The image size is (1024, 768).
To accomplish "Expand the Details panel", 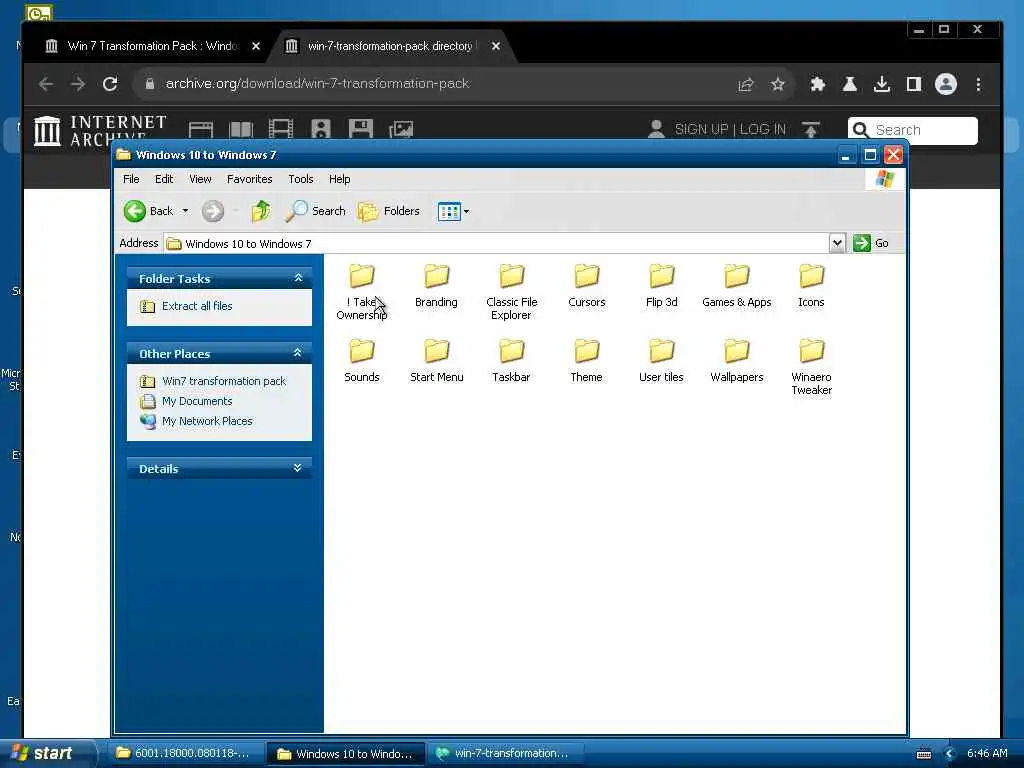I will (x=298, y=468).
